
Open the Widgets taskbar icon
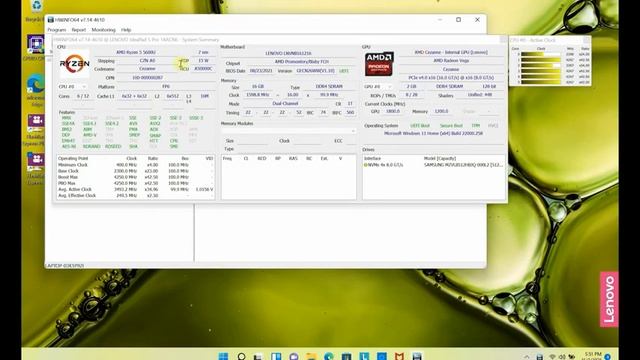click(276, 356)
